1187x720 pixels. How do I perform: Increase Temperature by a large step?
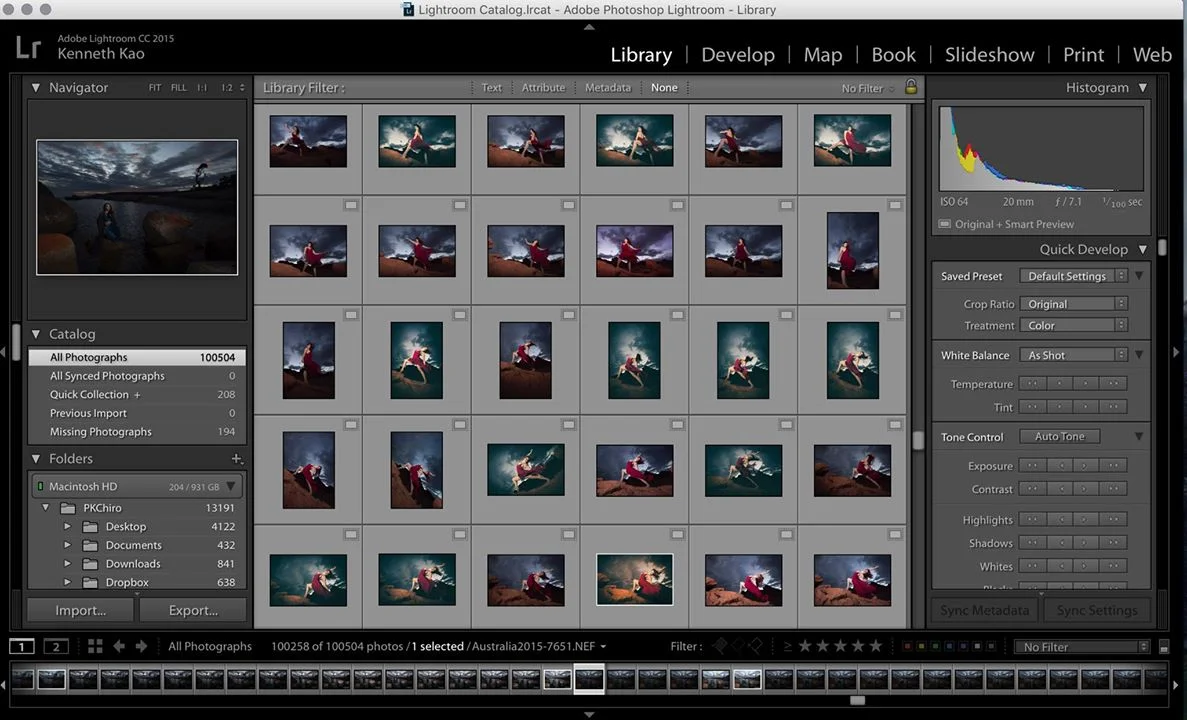[x=1114, y=384]
